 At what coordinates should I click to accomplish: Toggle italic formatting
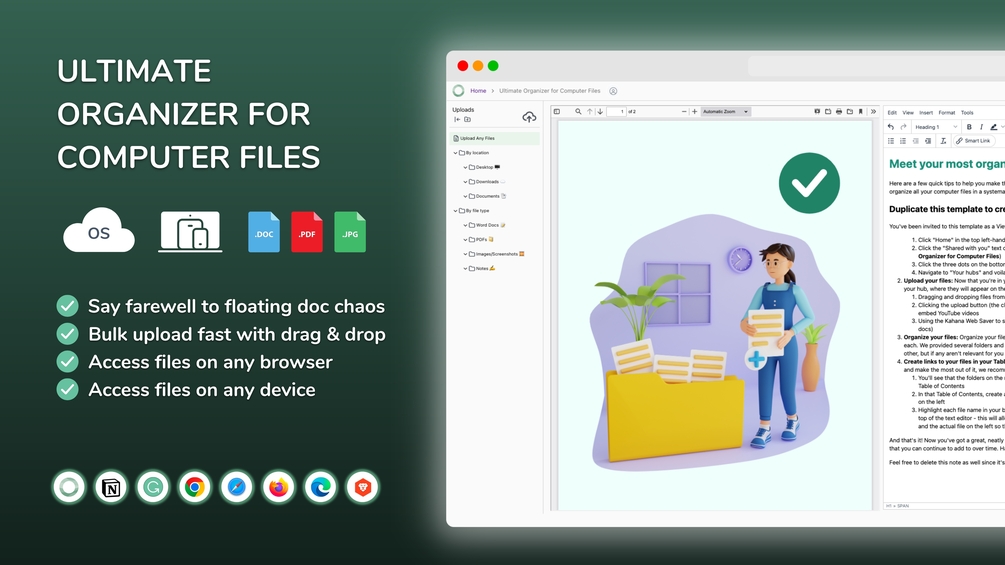coord(981,127)
